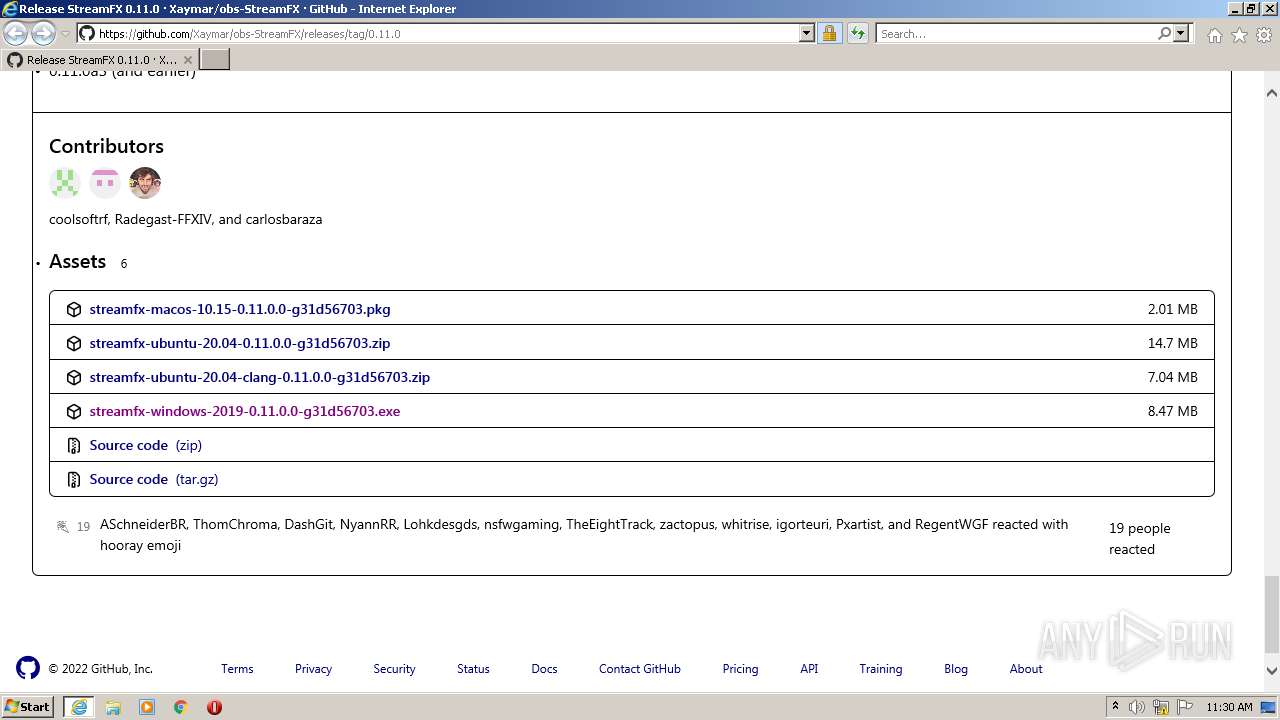Click the IE back navigation button
Viewport: 1280px width, 720px height.
pos(16,33)
